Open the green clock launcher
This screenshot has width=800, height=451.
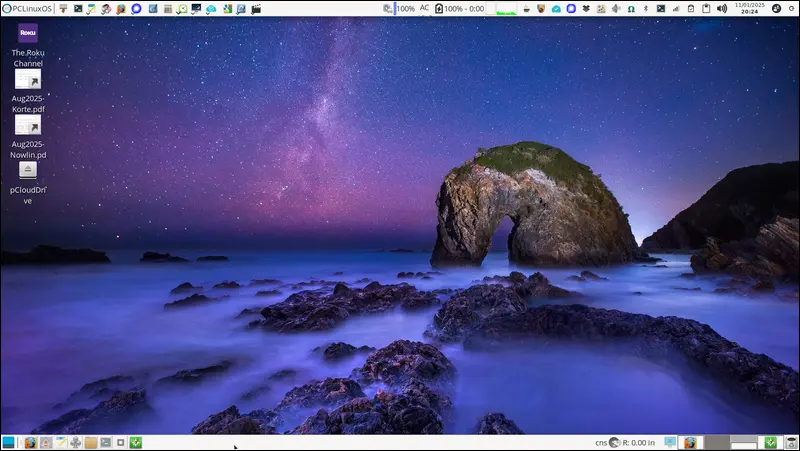pos(182,9)
